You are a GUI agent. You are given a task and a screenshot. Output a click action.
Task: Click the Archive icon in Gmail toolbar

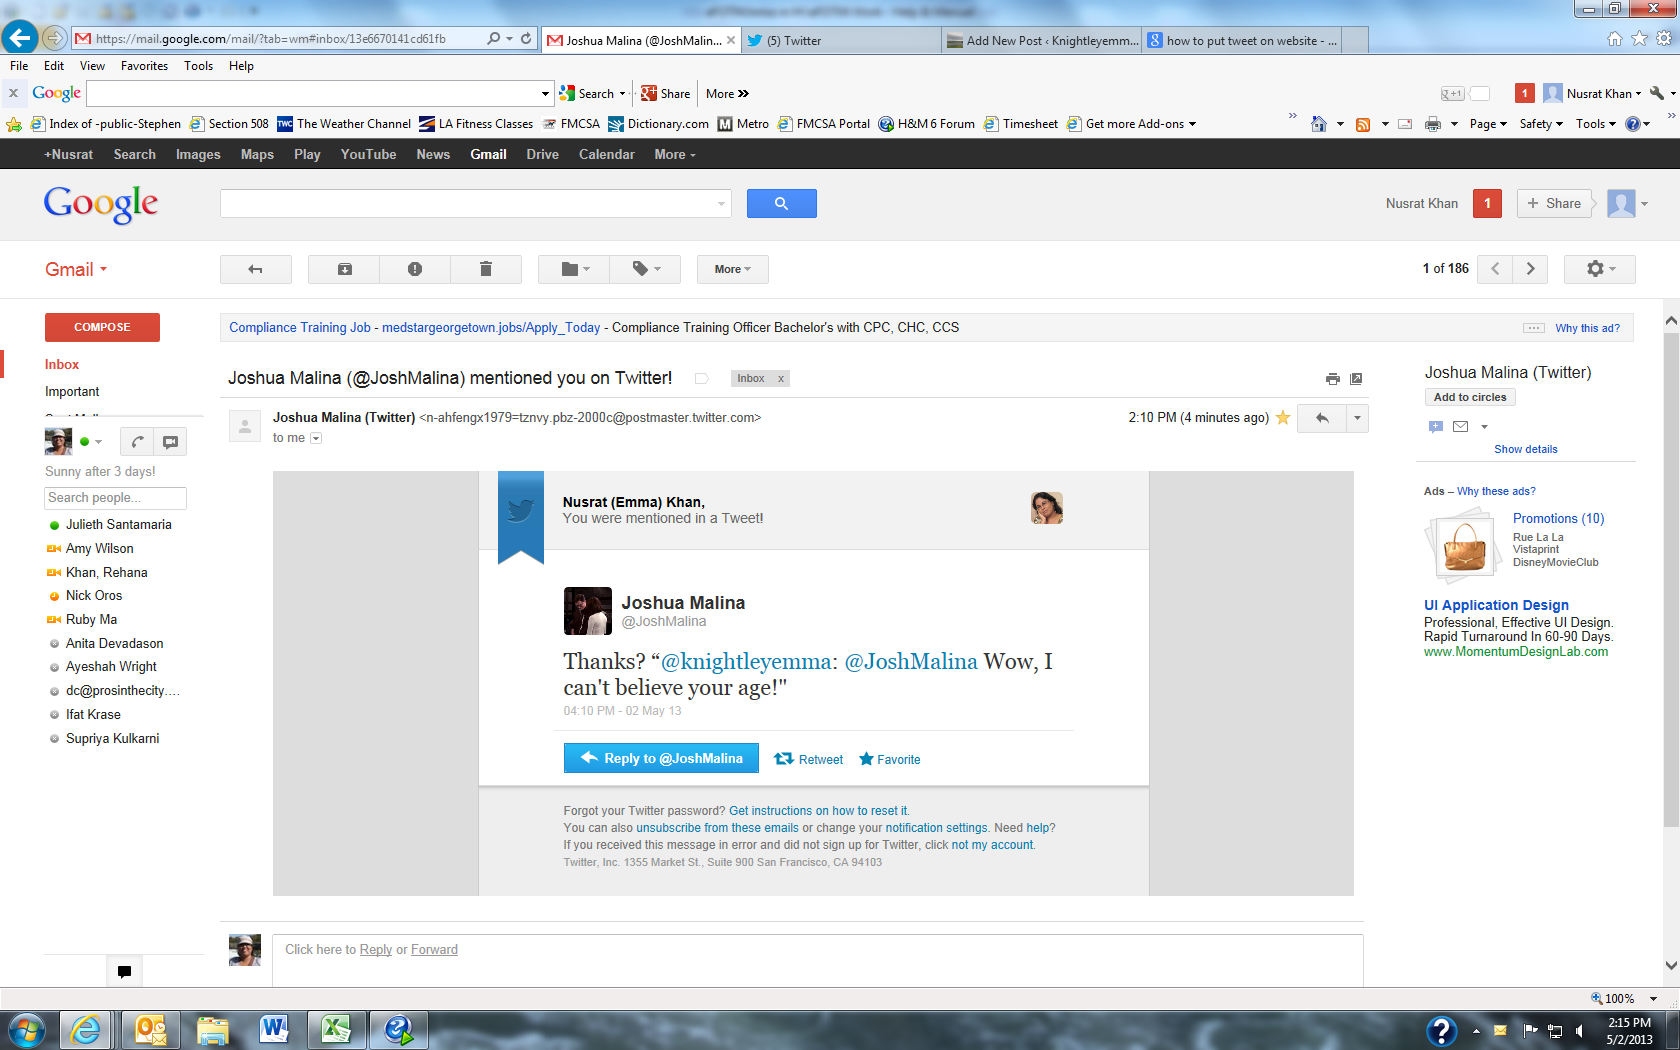pos(344,269)
